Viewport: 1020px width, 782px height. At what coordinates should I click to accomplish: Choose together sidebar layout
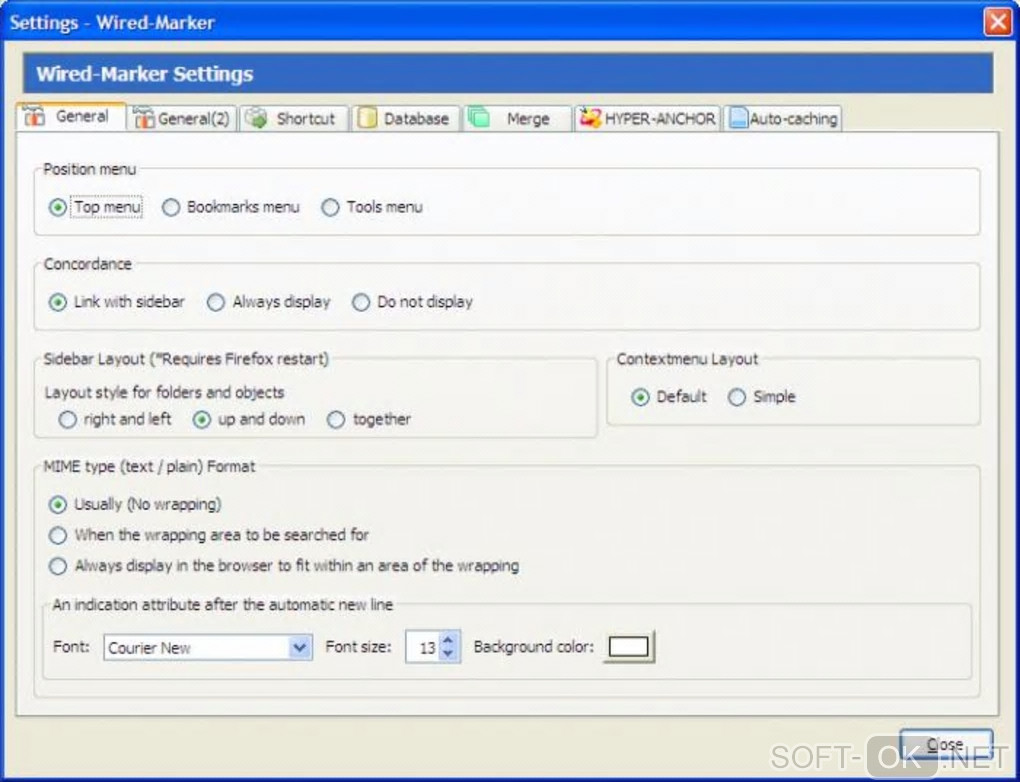click(x=369, y=419)
